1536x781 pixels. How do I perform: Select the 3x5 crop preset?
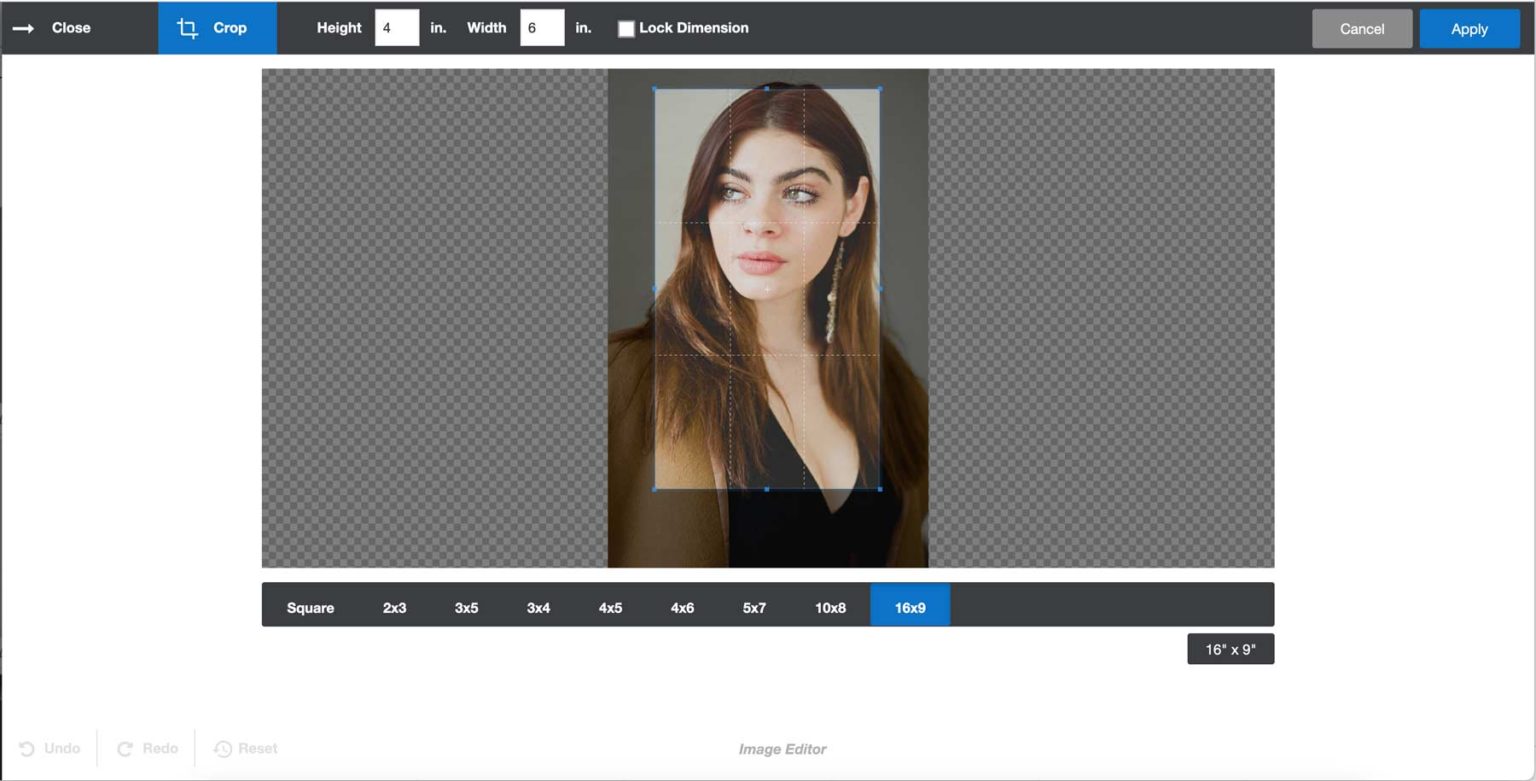(465, 607)
